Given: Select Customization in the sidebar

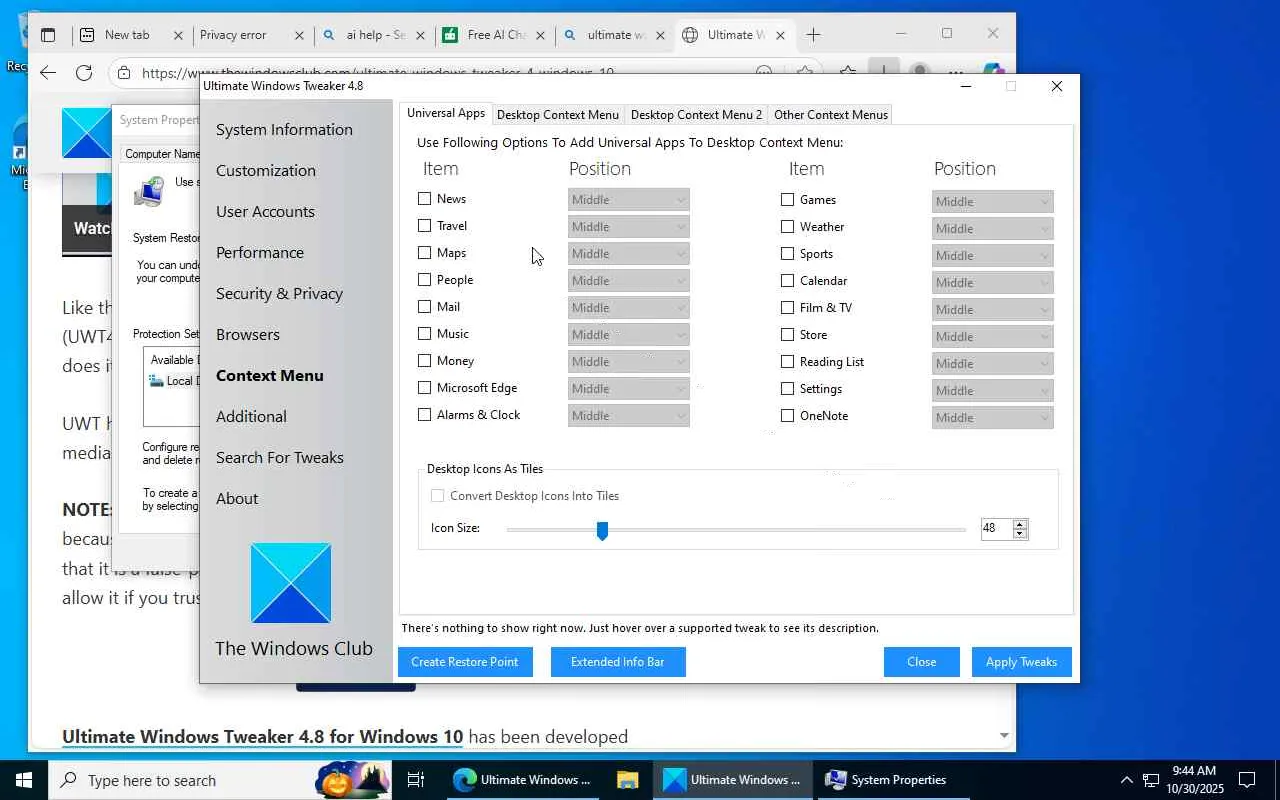Looking at the screenshot, I should 266,171.
